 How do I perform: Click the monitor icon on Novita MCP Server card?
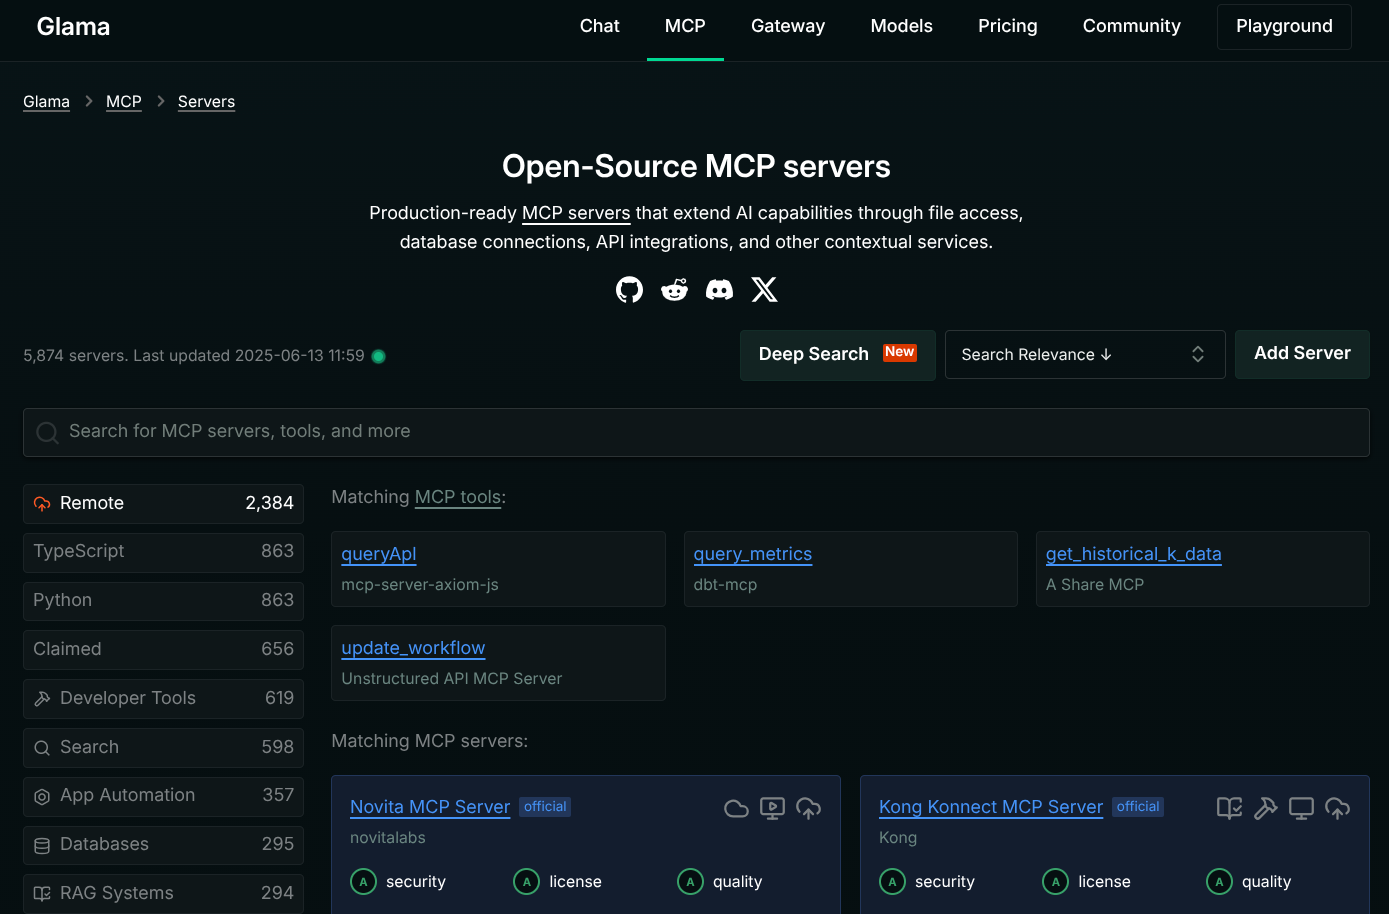point(772,808)
